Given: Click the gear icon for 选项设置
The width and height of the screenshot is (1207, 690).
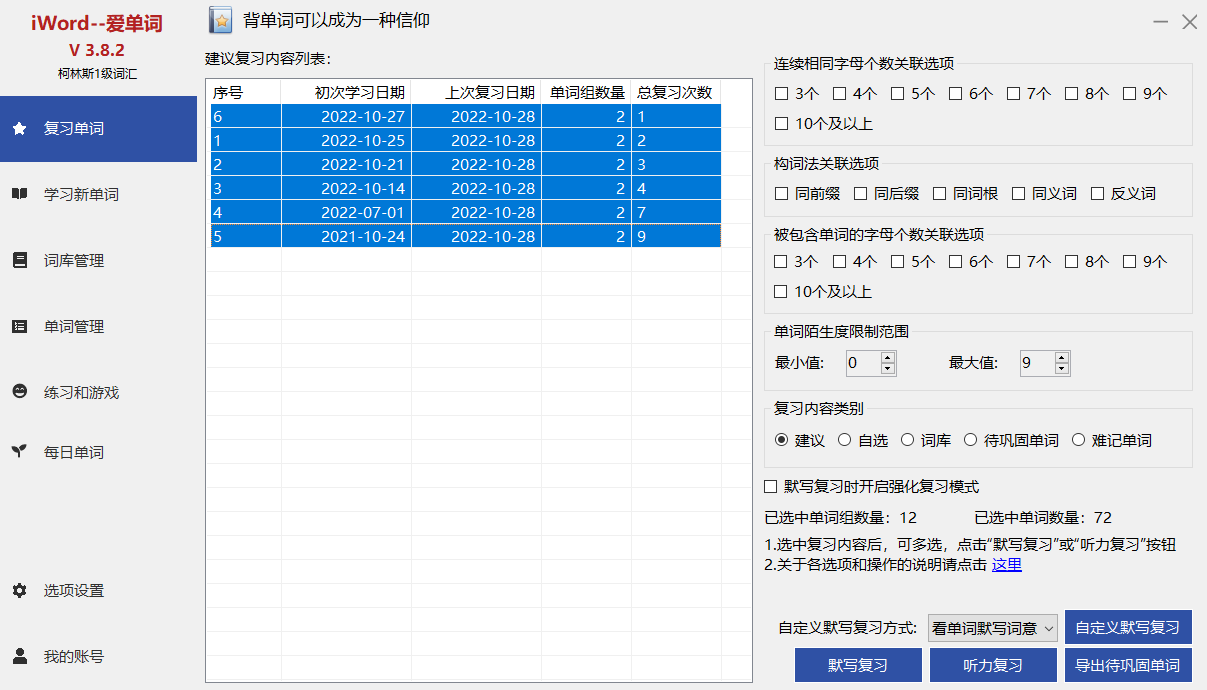Looking at the screenshot, I should tap(19, 591).
